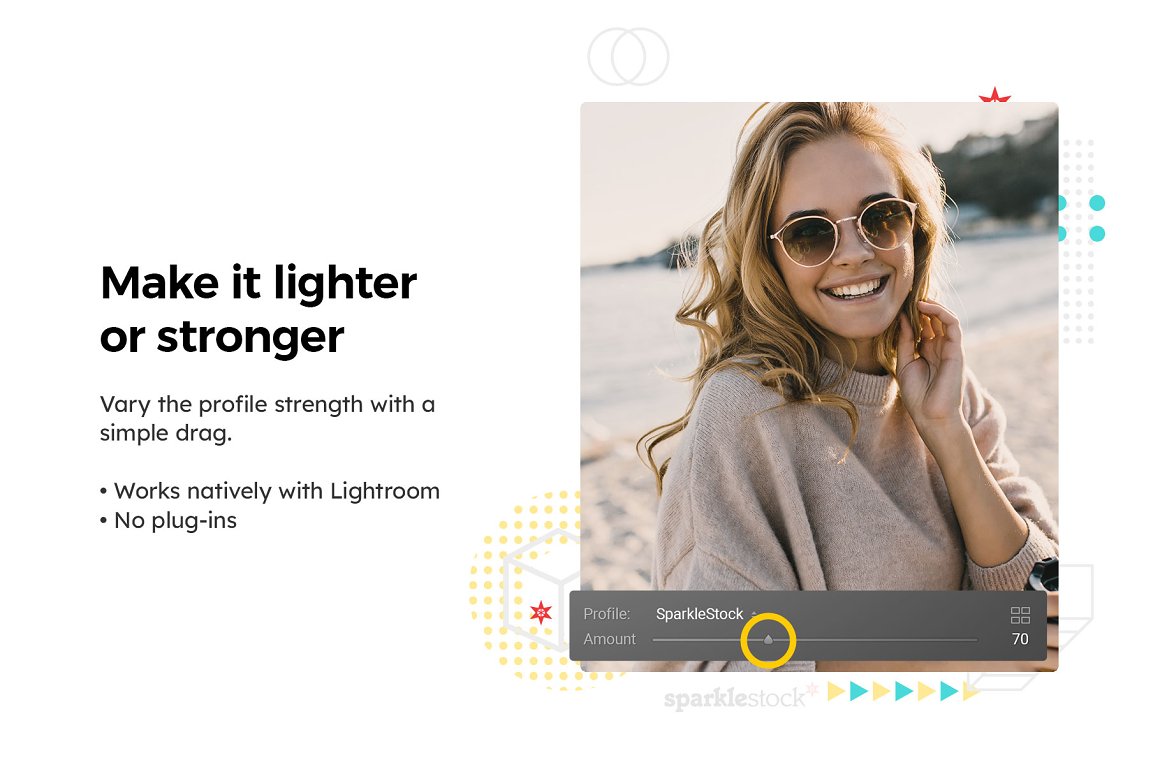Click the woman's portrait photo
The image size is (1160, 774).
pos(819,346)
